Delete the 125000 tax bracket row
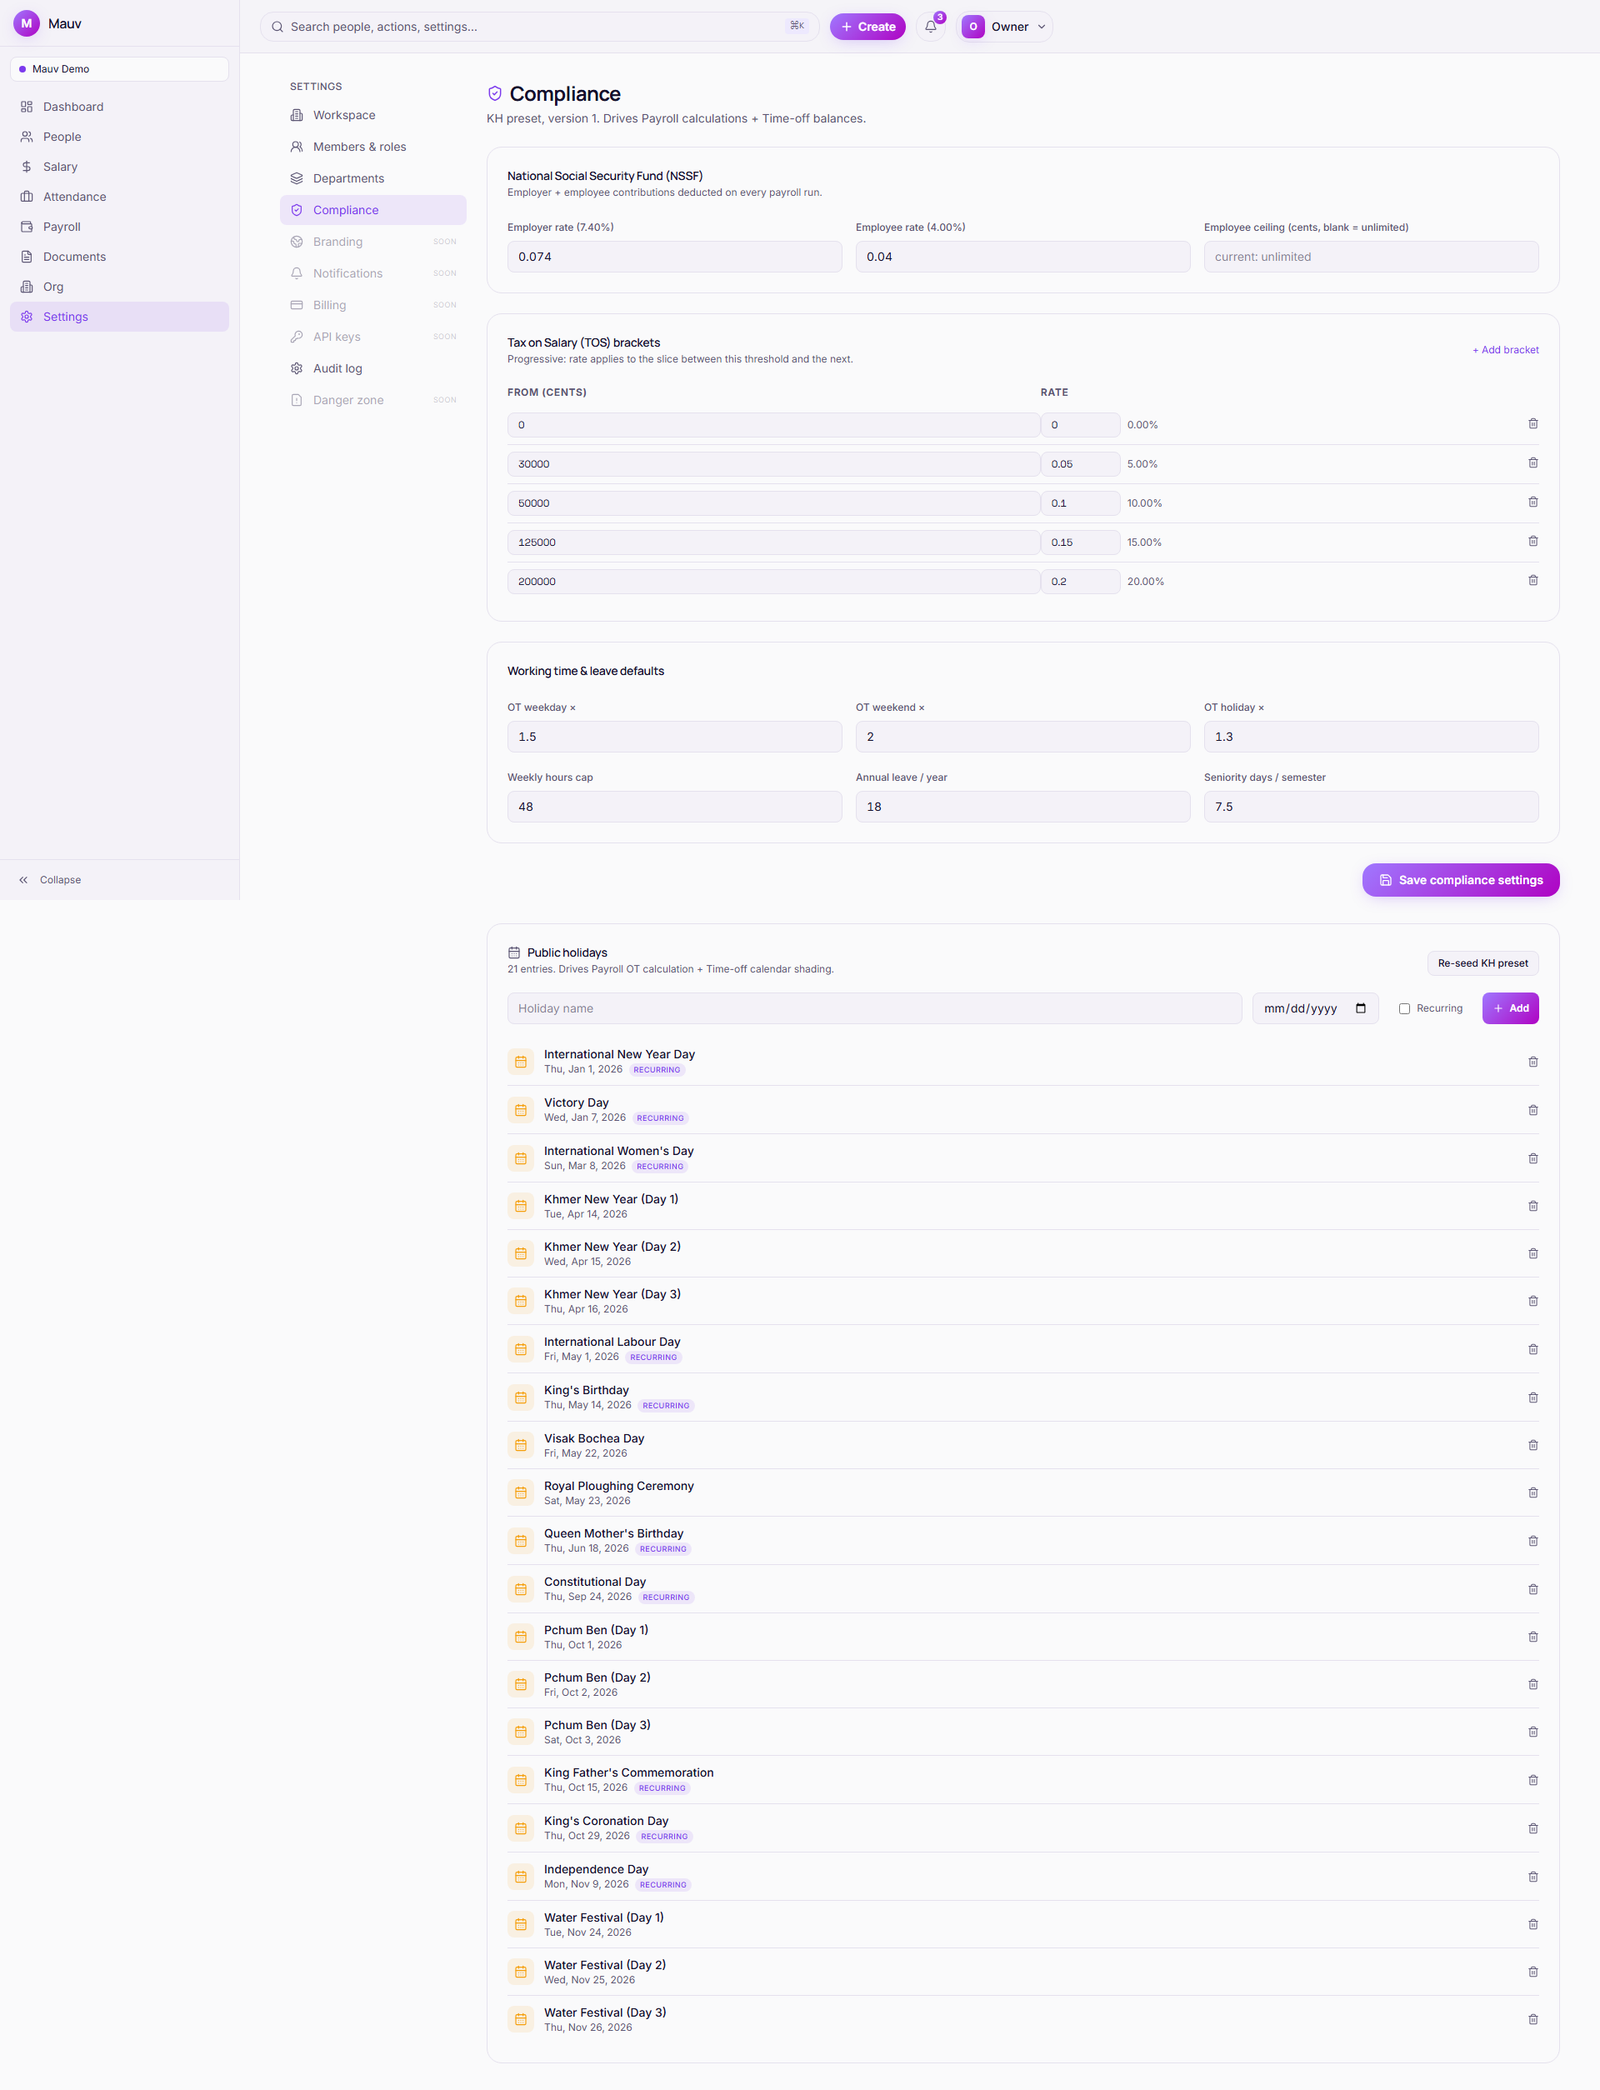This screenshot has width=1600, height=2090. tap(1533, 541)
